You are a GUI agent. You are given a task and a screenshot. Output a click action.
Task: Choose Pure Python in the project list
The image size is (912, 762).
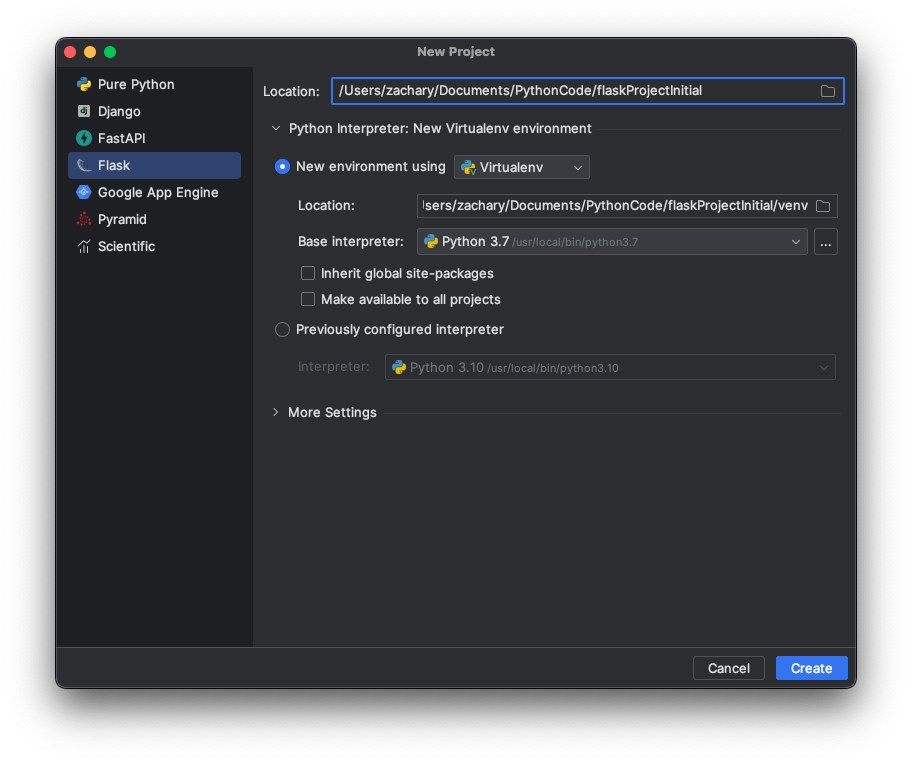tap(136, 85)
